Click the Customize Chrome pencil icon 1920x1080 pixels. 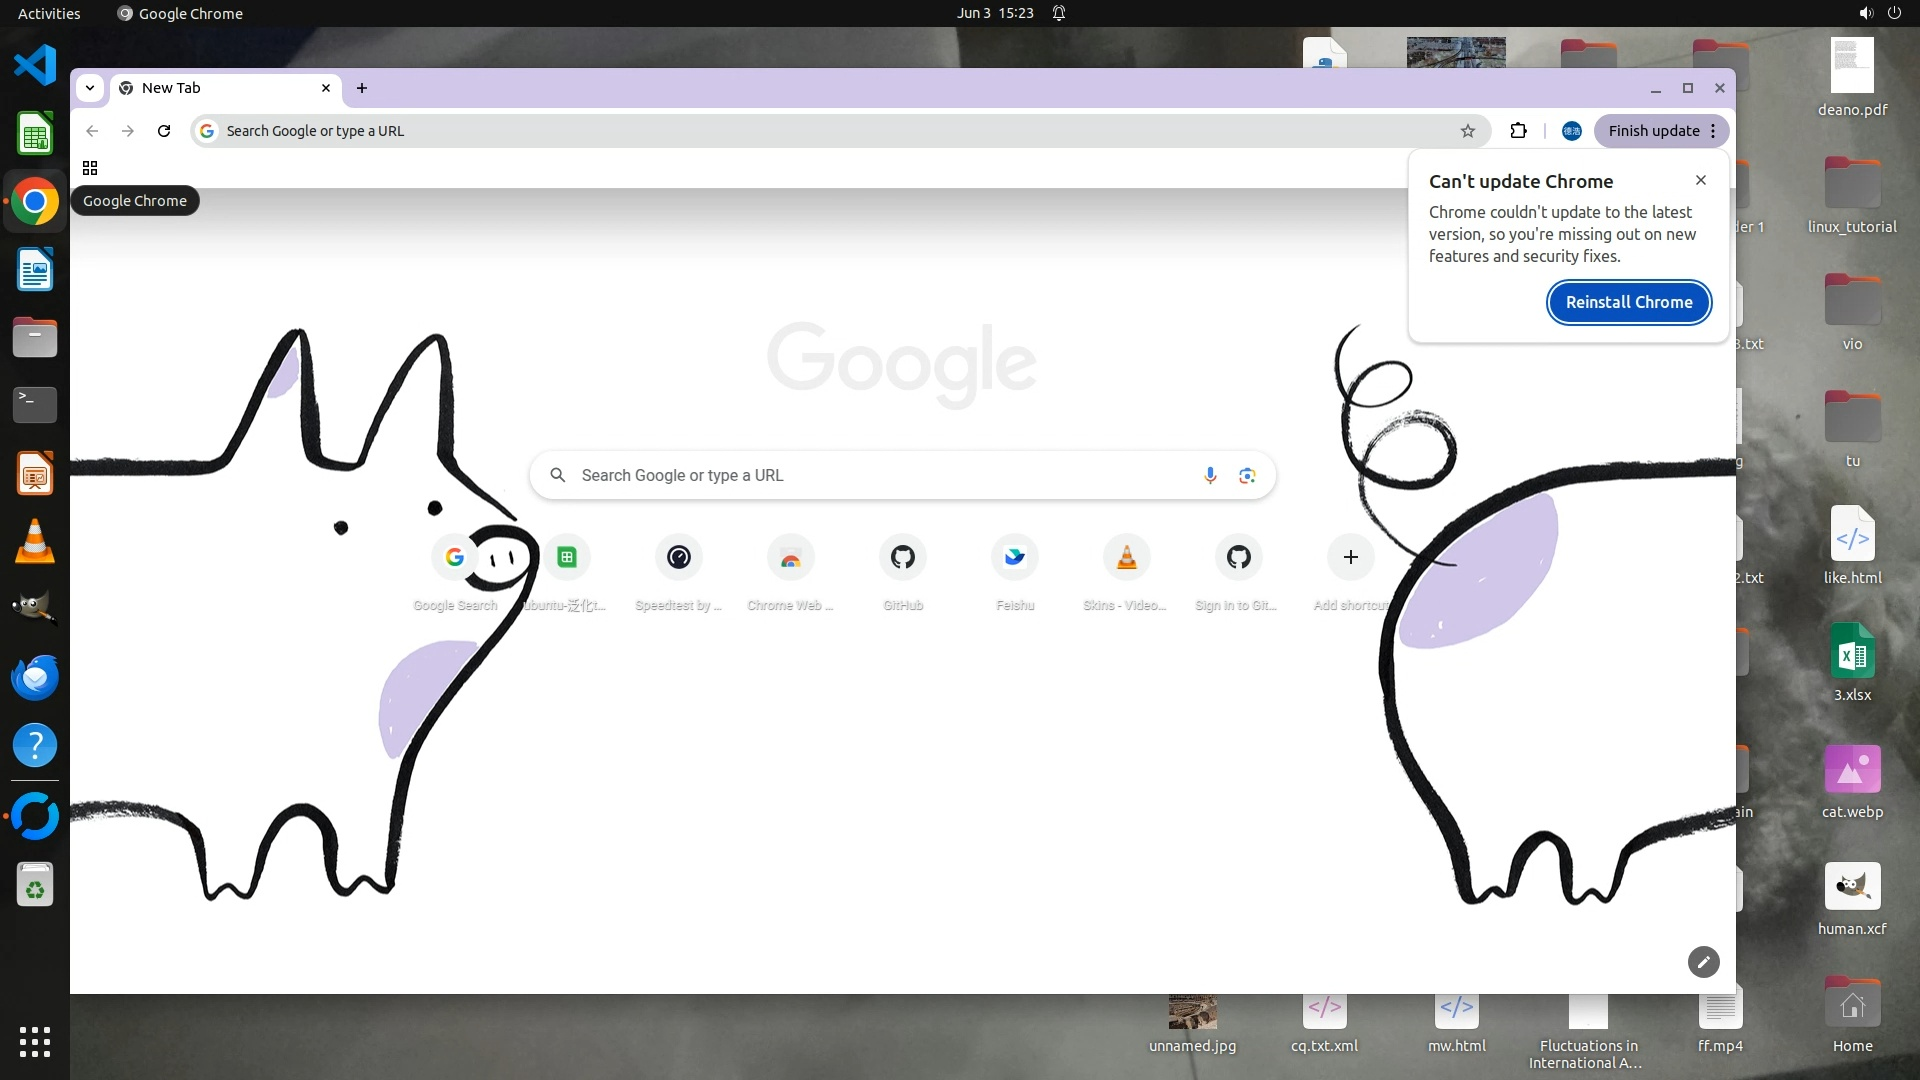click(x=1703, y=962)
